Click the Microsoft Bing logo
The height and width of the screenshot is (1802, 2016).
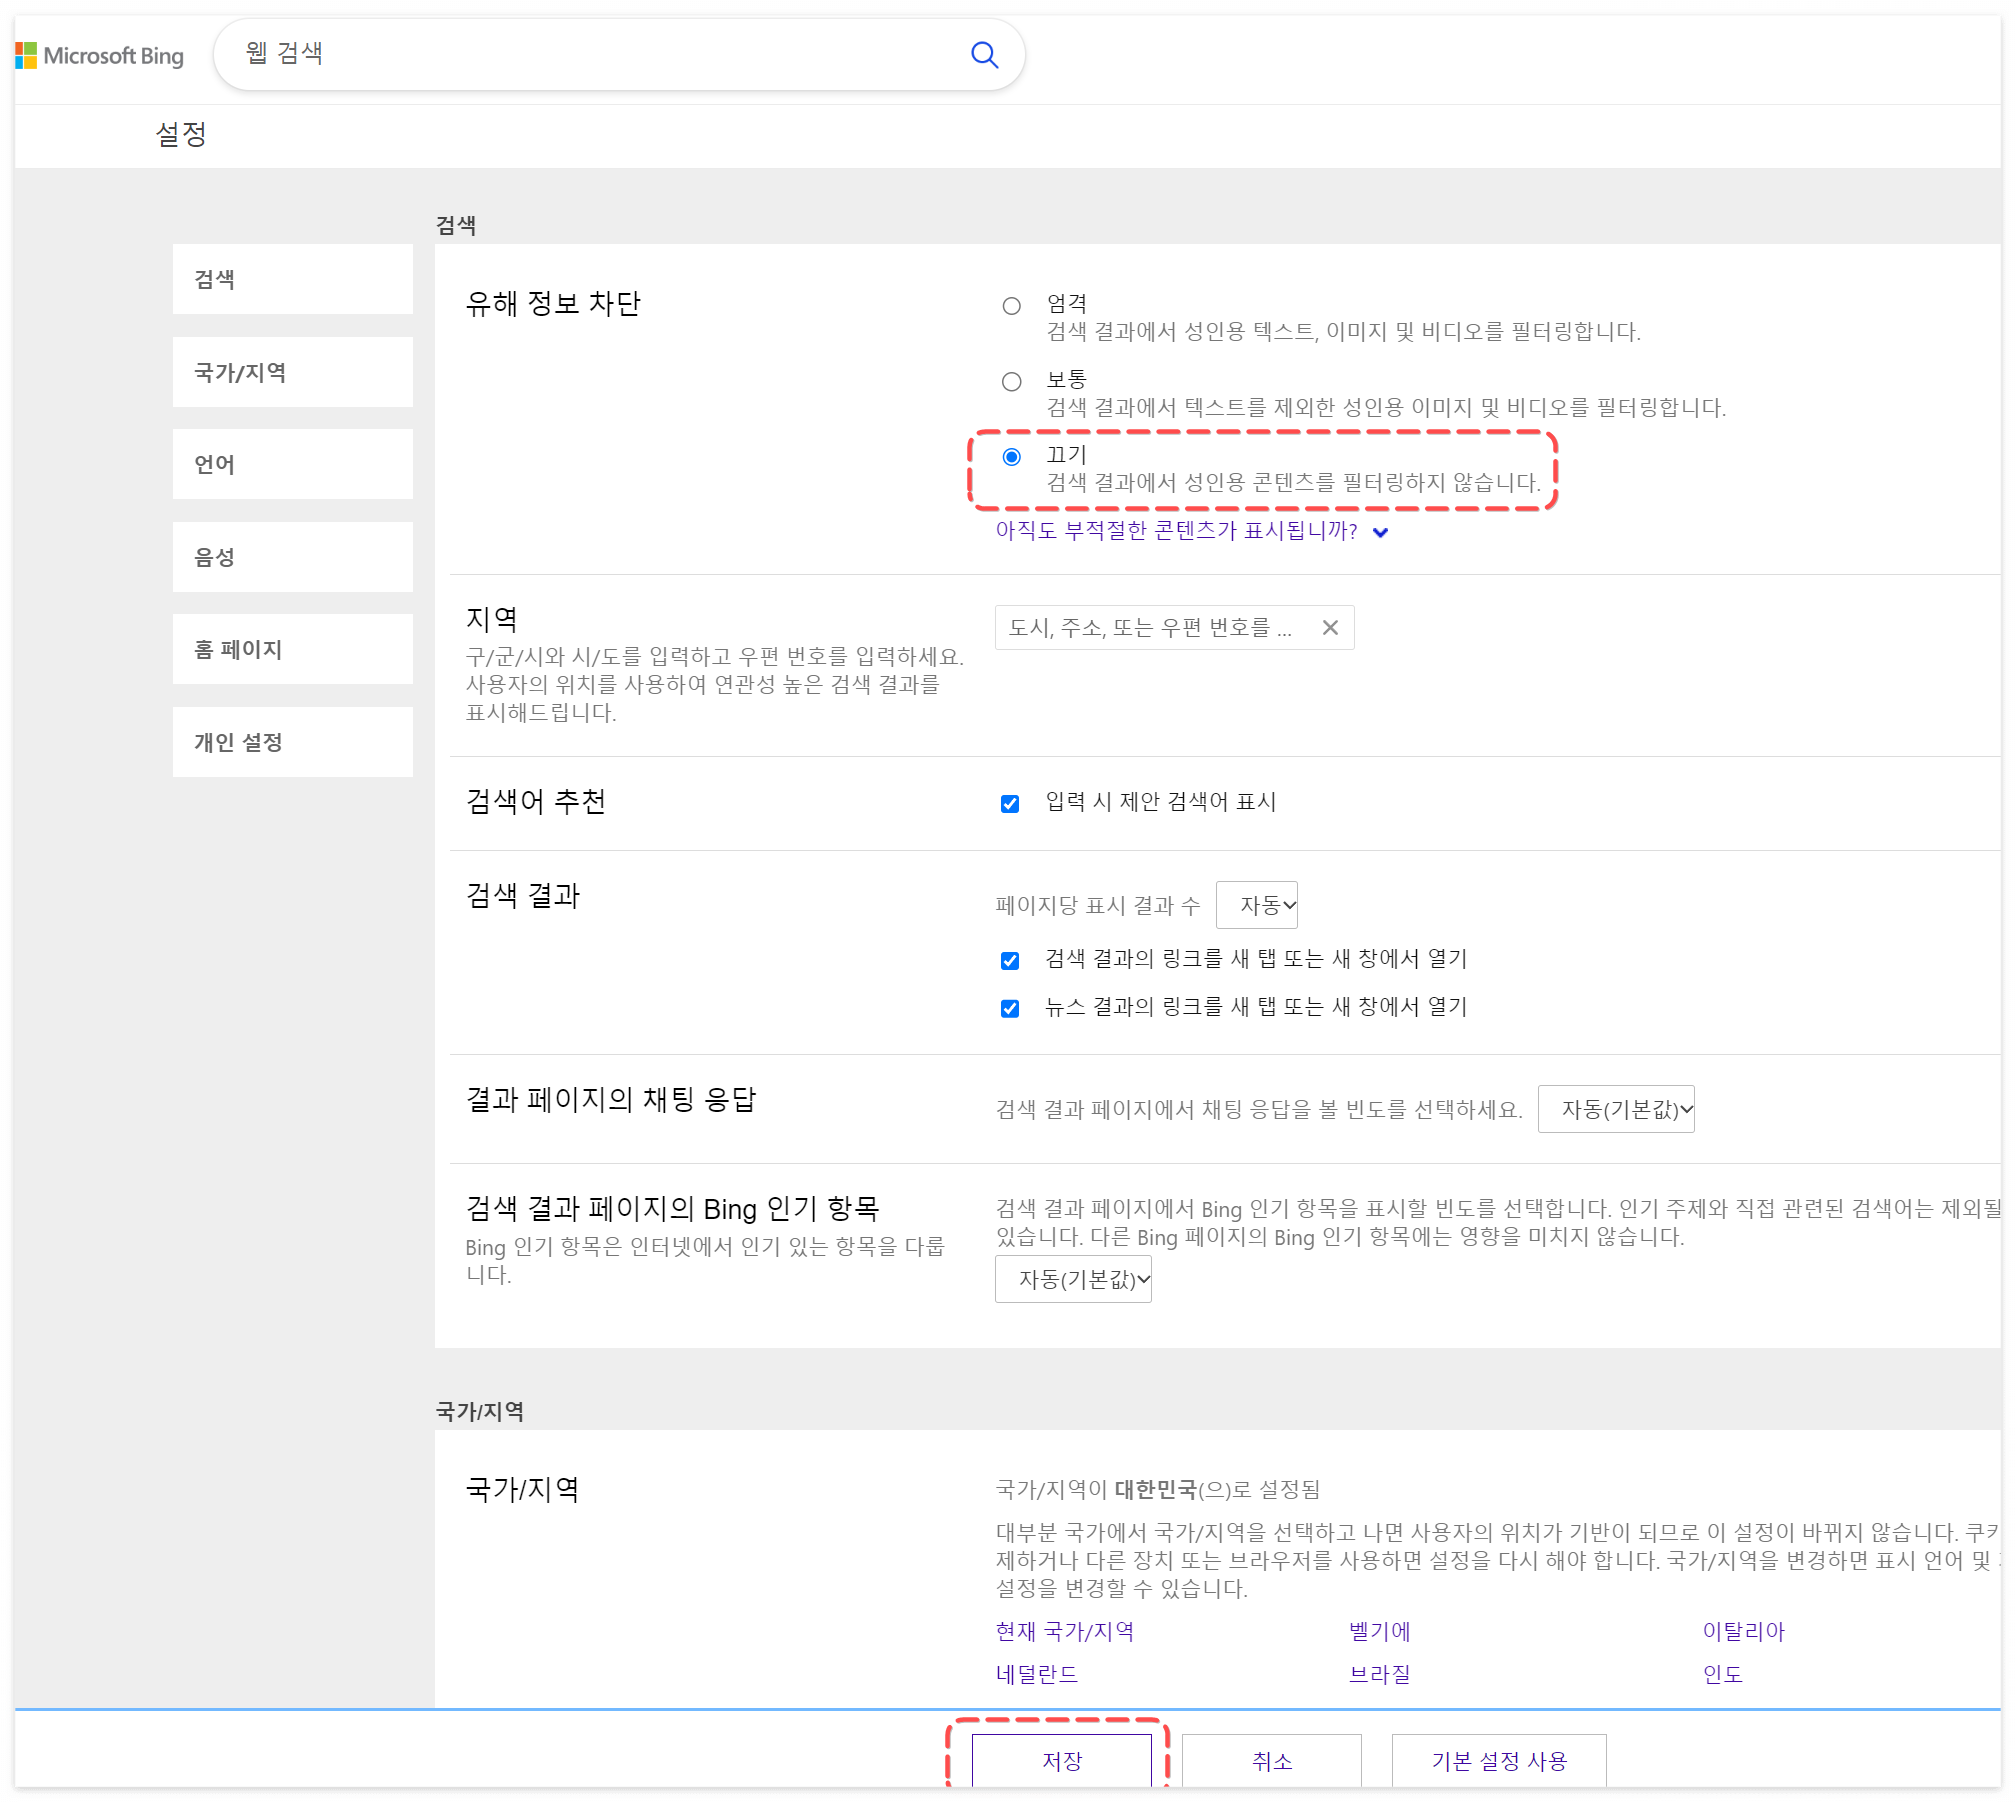tap(100, 56)
